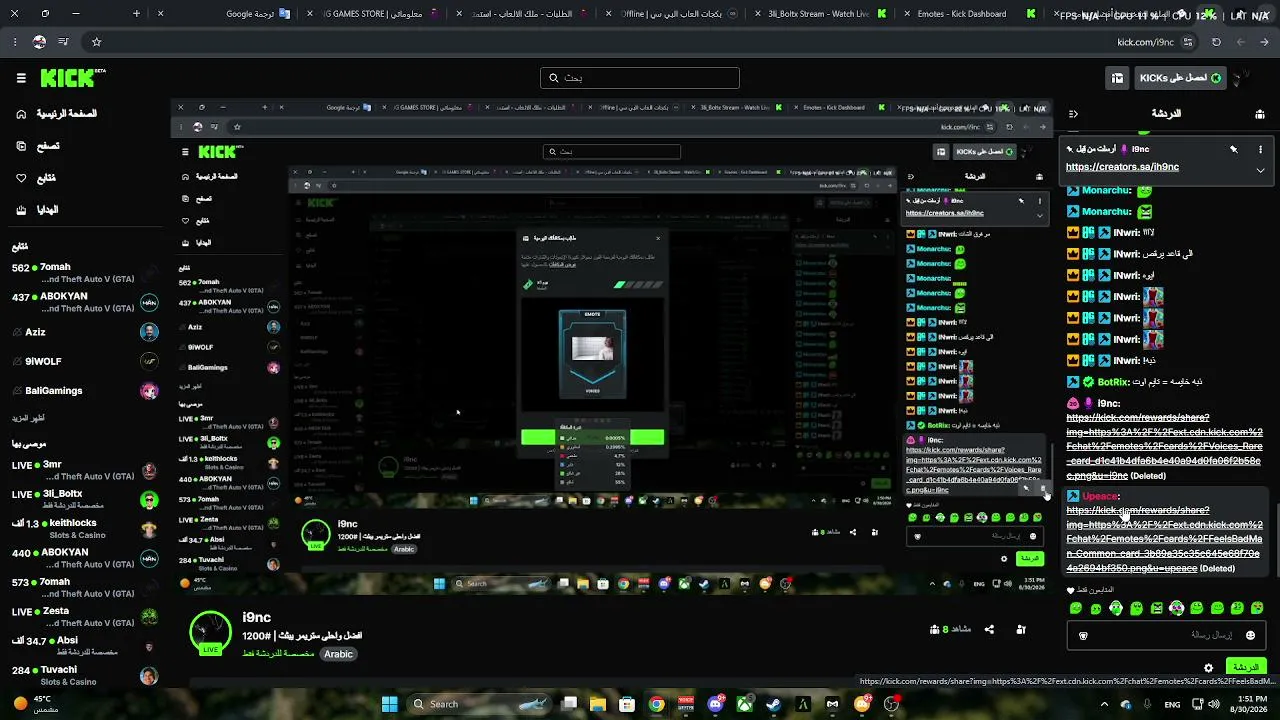Viewport: 1280px width, 720px height.
Task: Open the taskbar clock showing 1:51 PM
Action: [1251, 704]
